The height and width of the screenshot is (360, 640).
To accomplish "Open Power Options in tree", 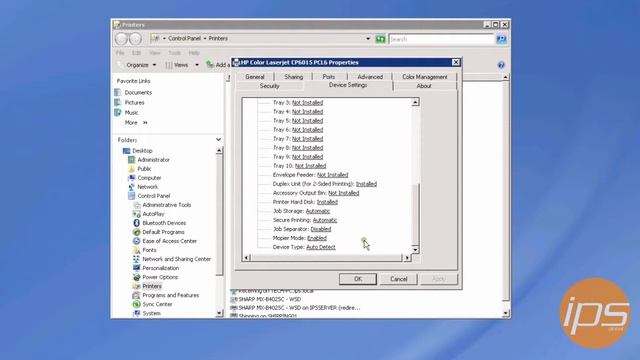I will (160, 277).
